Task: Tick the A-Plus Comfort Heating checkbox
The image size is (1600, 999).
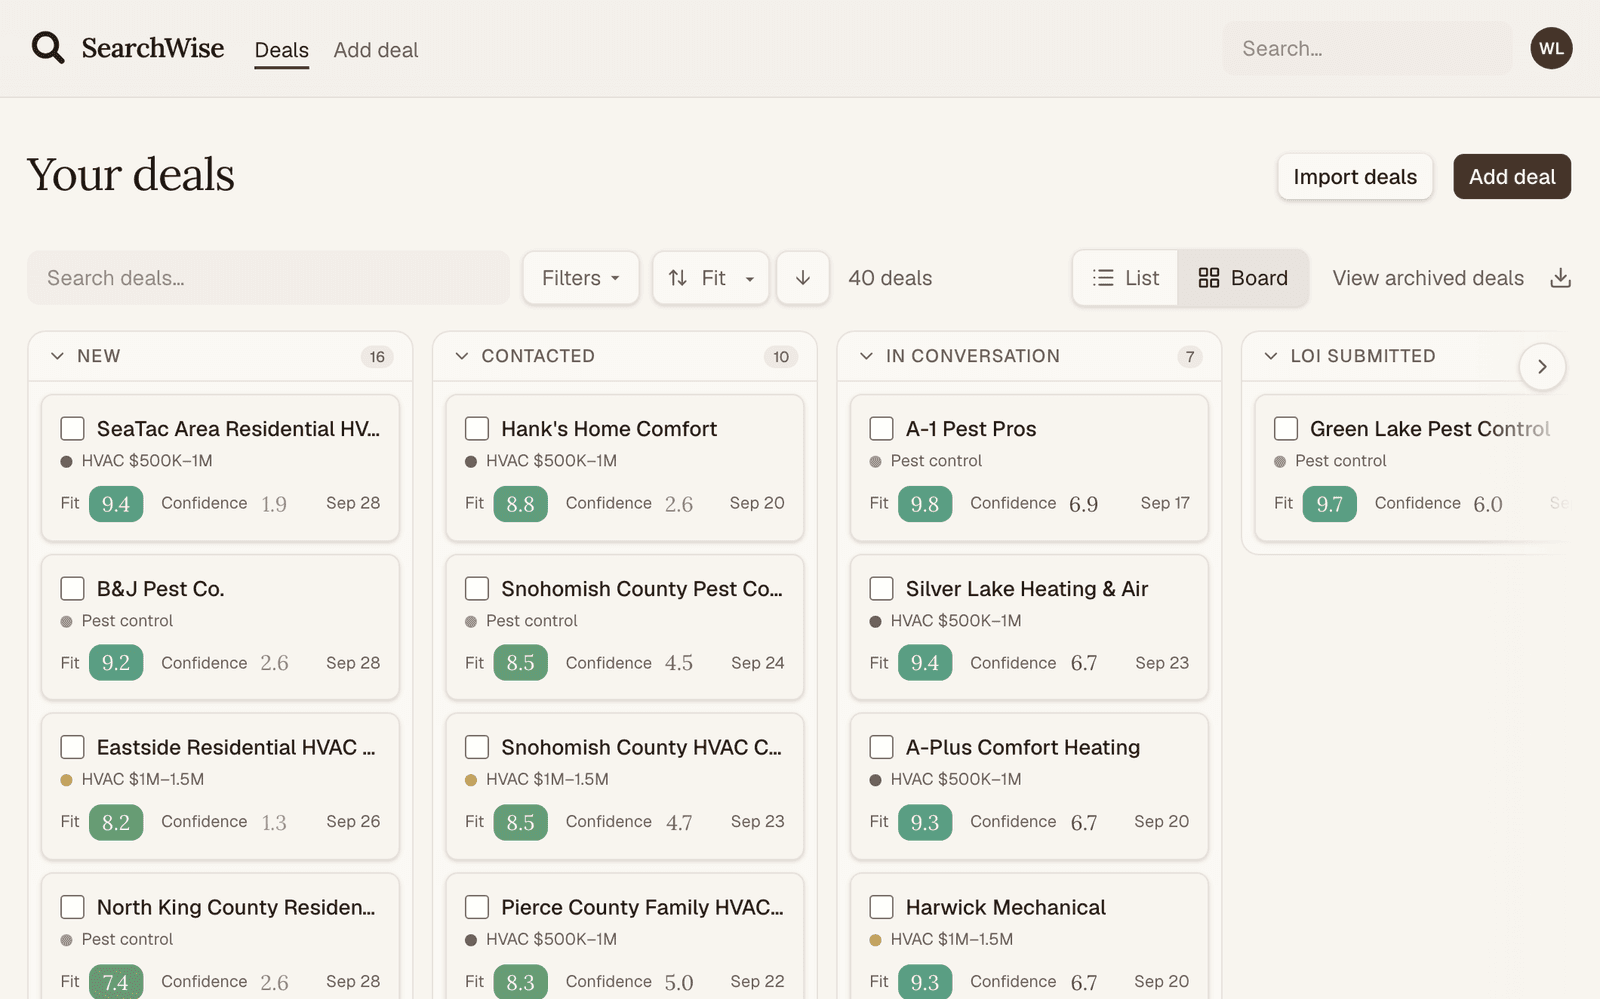Action: [x=881, y=747]
